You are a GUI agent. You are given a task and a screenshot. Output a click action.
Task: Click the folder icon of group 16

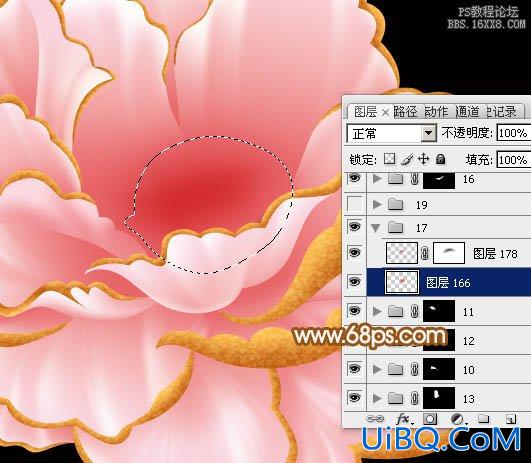point(395,178)
